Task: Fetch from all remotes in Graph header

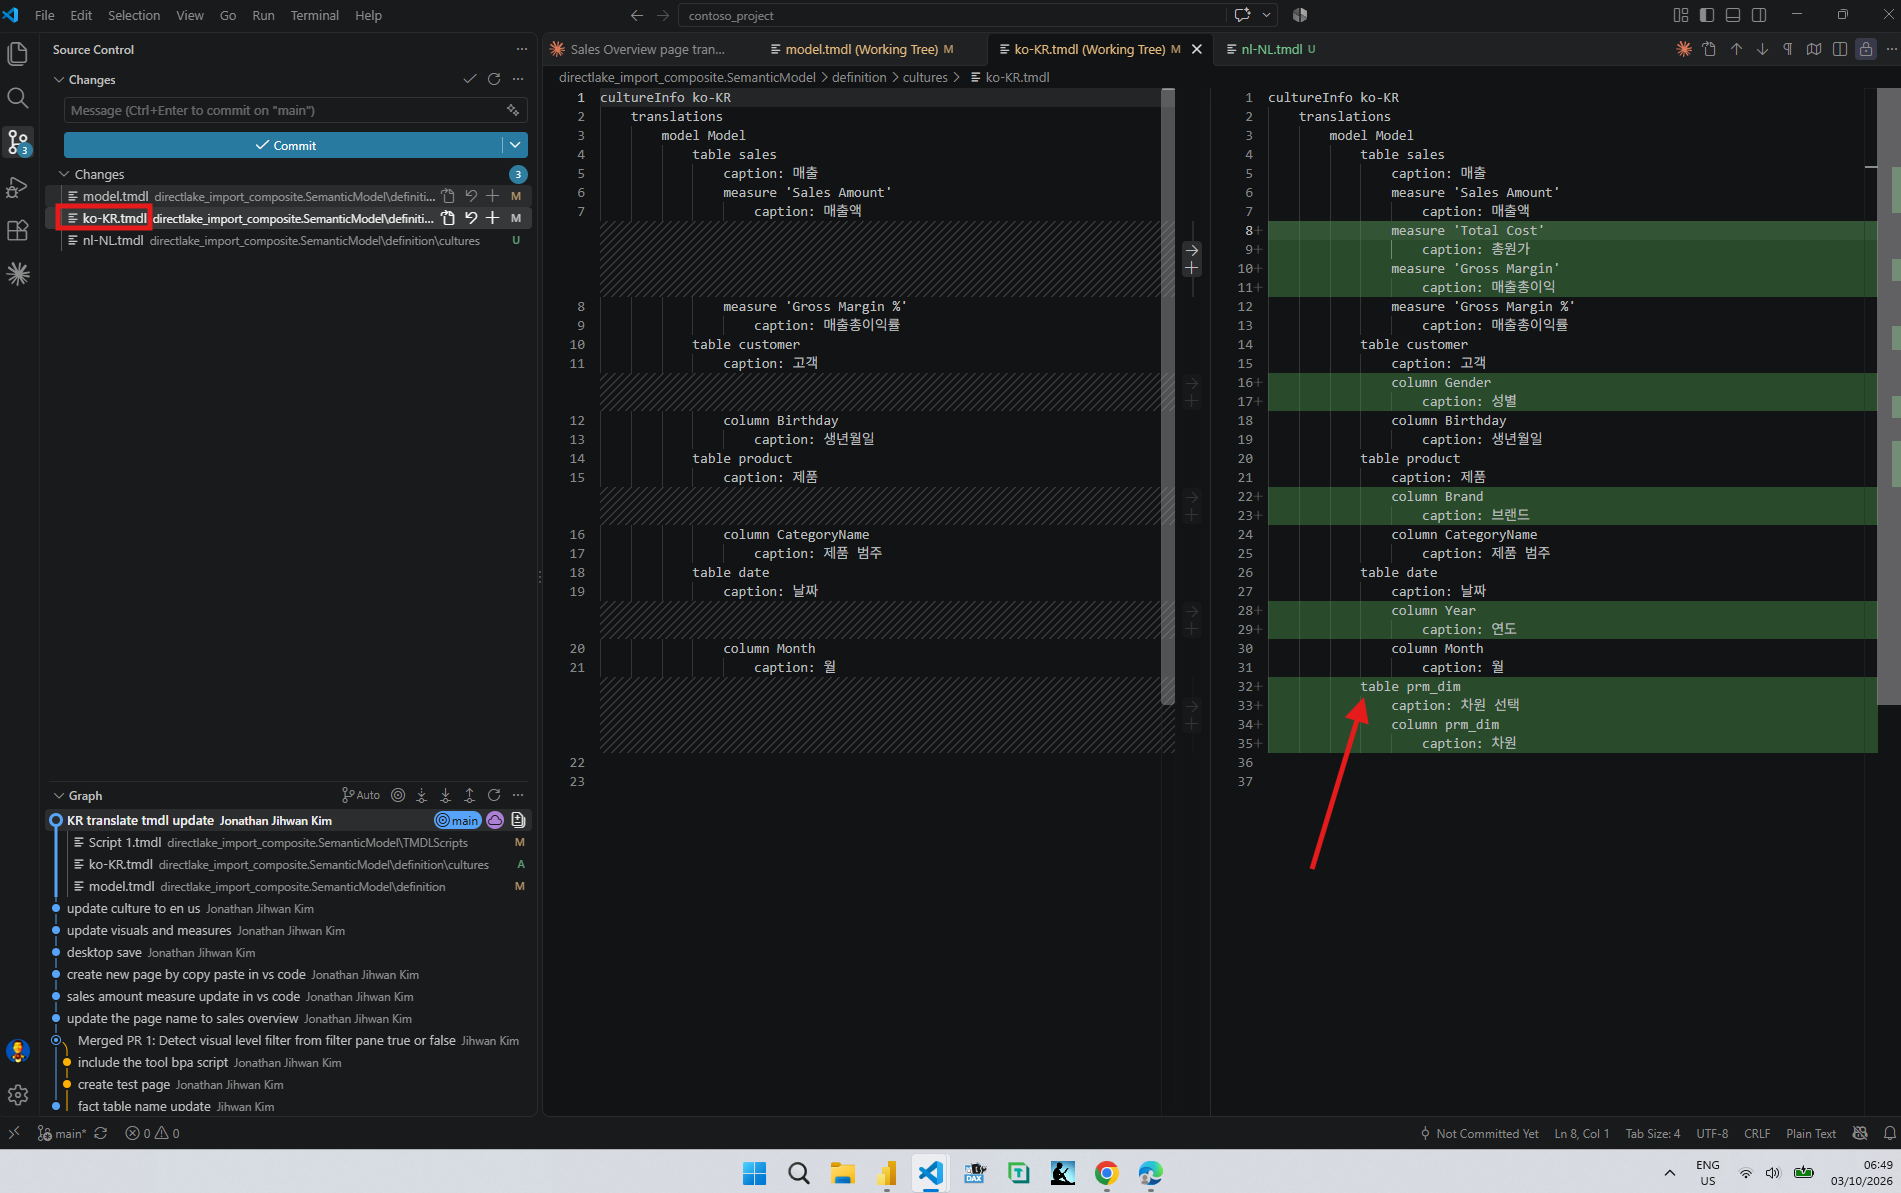Action: point(422,795)
